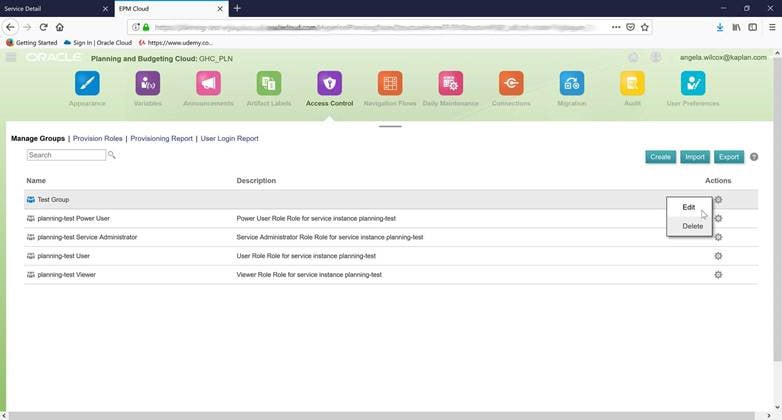This screenshot has width=782, height=420.
Task: Open the User Preferences icon
Action: (693, 84)
